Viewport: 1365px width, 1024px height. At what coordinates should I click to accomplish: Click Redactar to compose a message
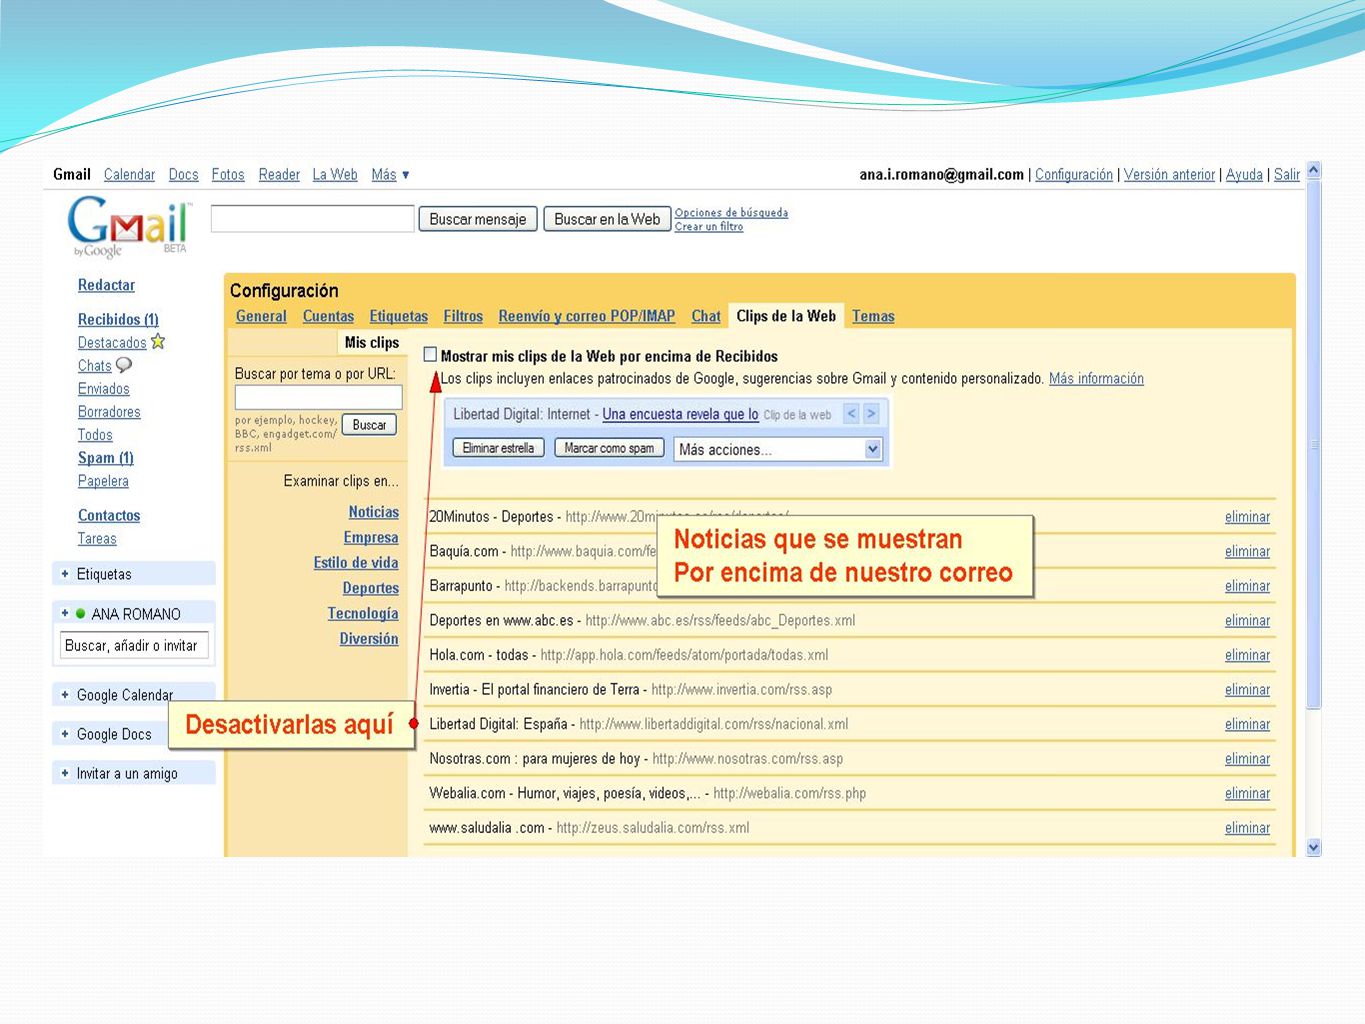coord(106,285)
